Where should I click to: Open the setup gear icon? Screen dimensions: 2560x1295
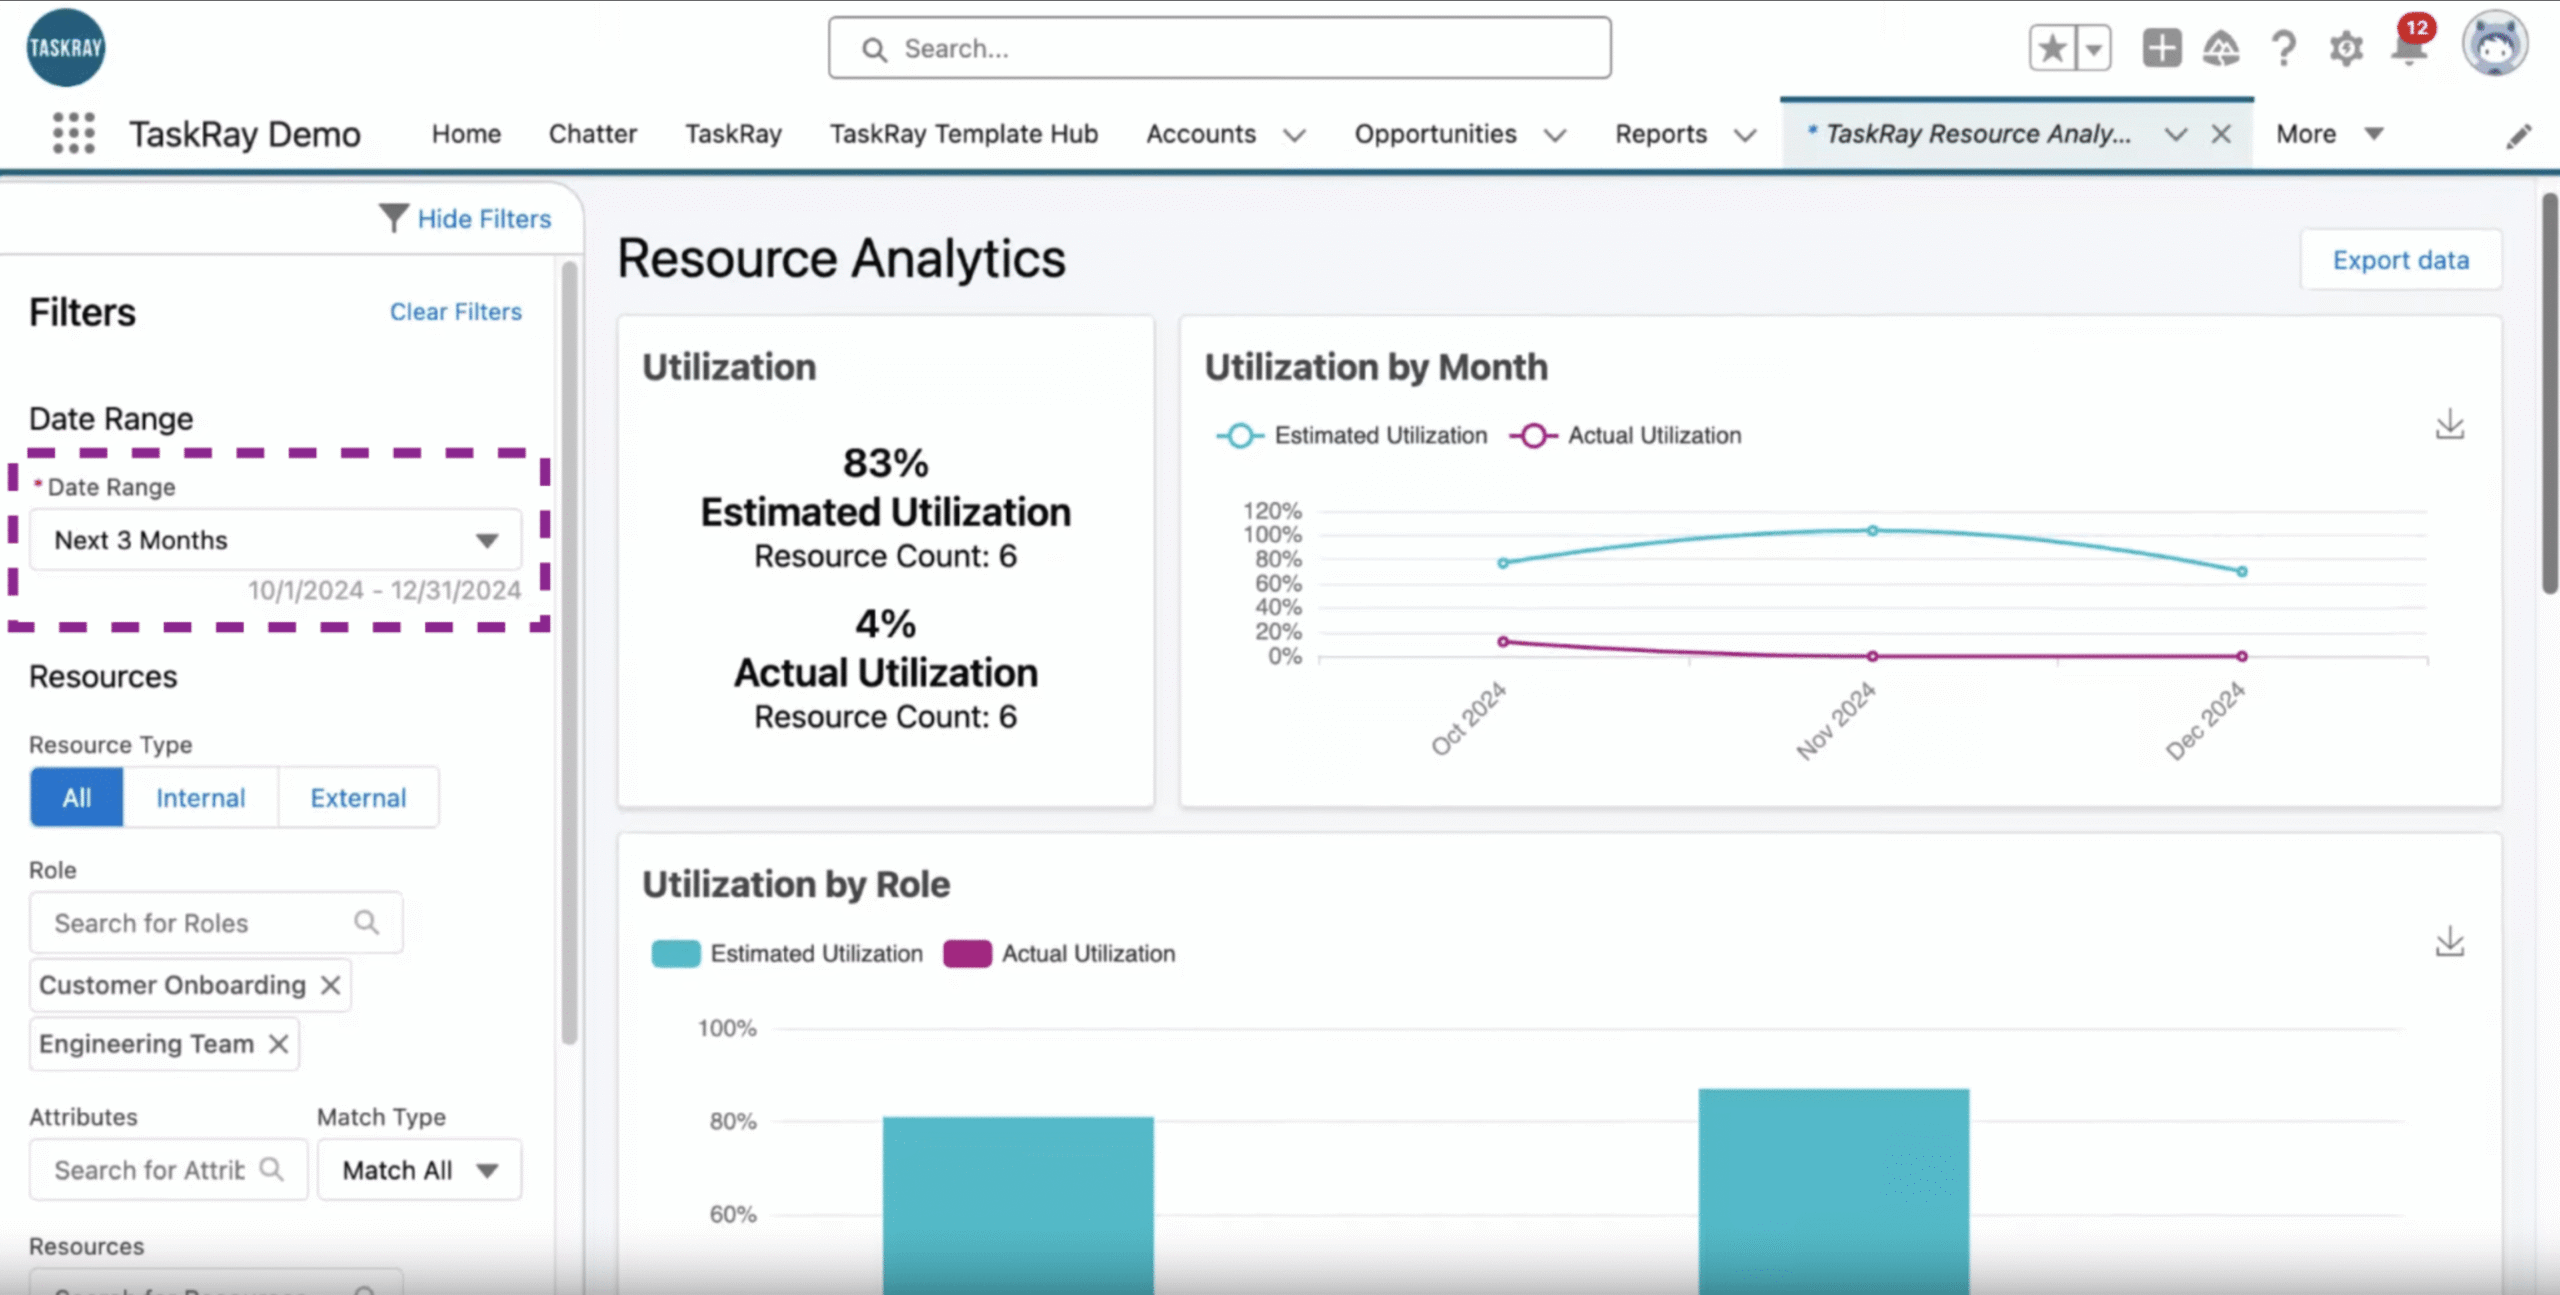(x=2345, y=48)
